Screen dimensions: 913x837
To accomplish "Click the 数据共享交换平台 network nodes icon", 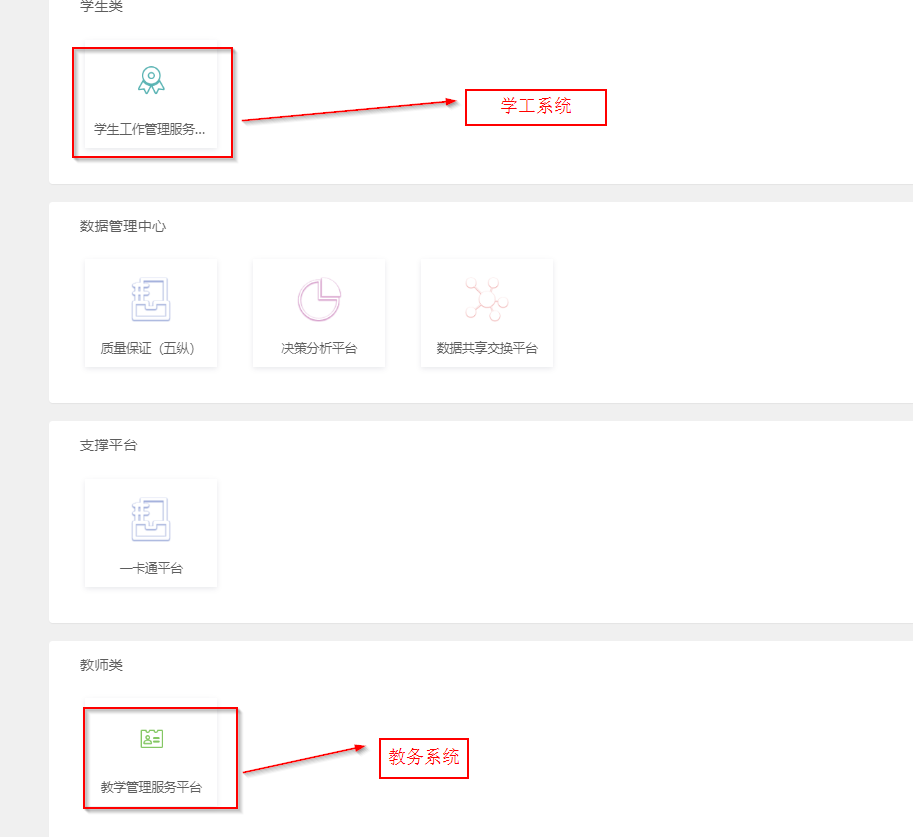I will click(x=487, y=299).
